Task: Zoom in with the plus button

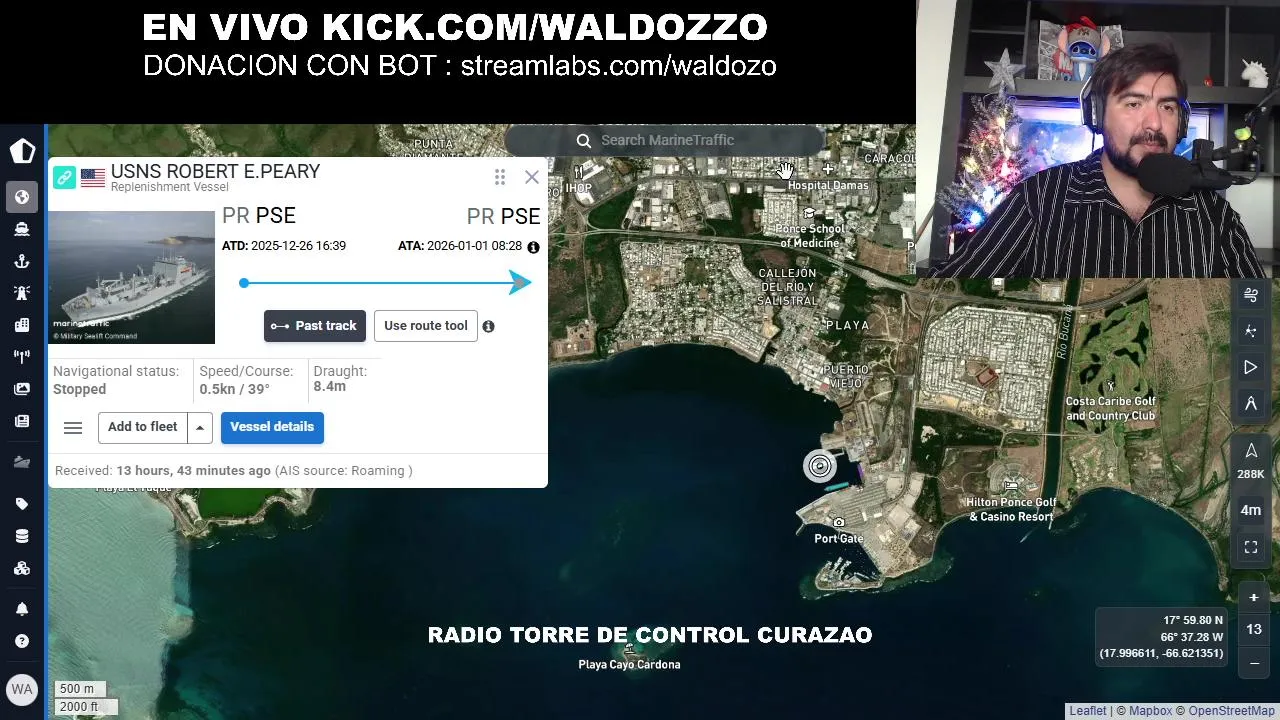Action: [x=1254, y=597]
